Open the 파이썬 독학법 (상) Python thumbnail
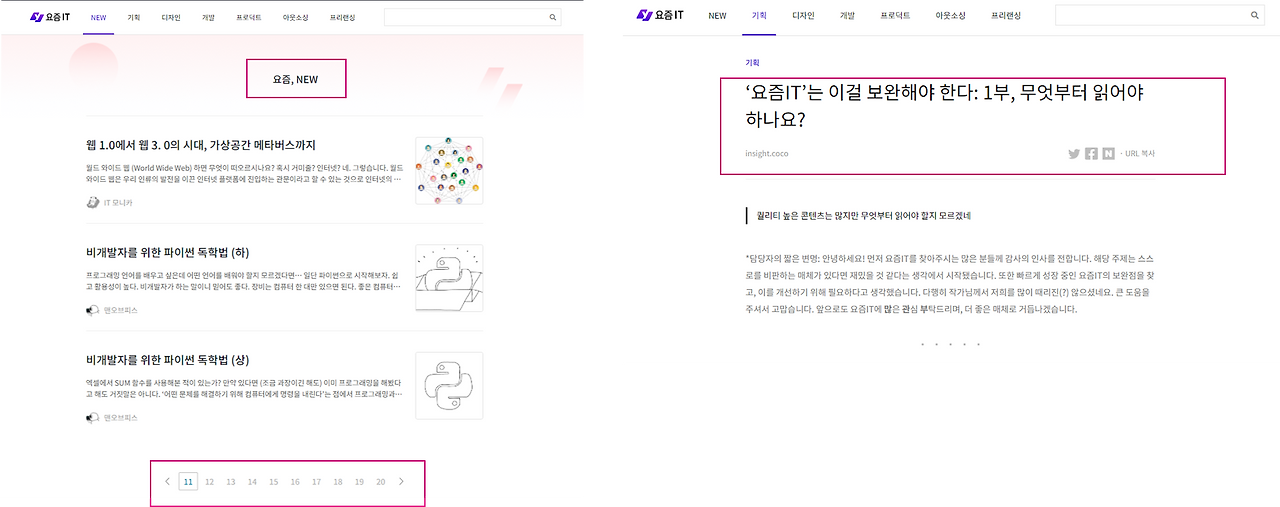1280x507 pixels. coord(449,386)
